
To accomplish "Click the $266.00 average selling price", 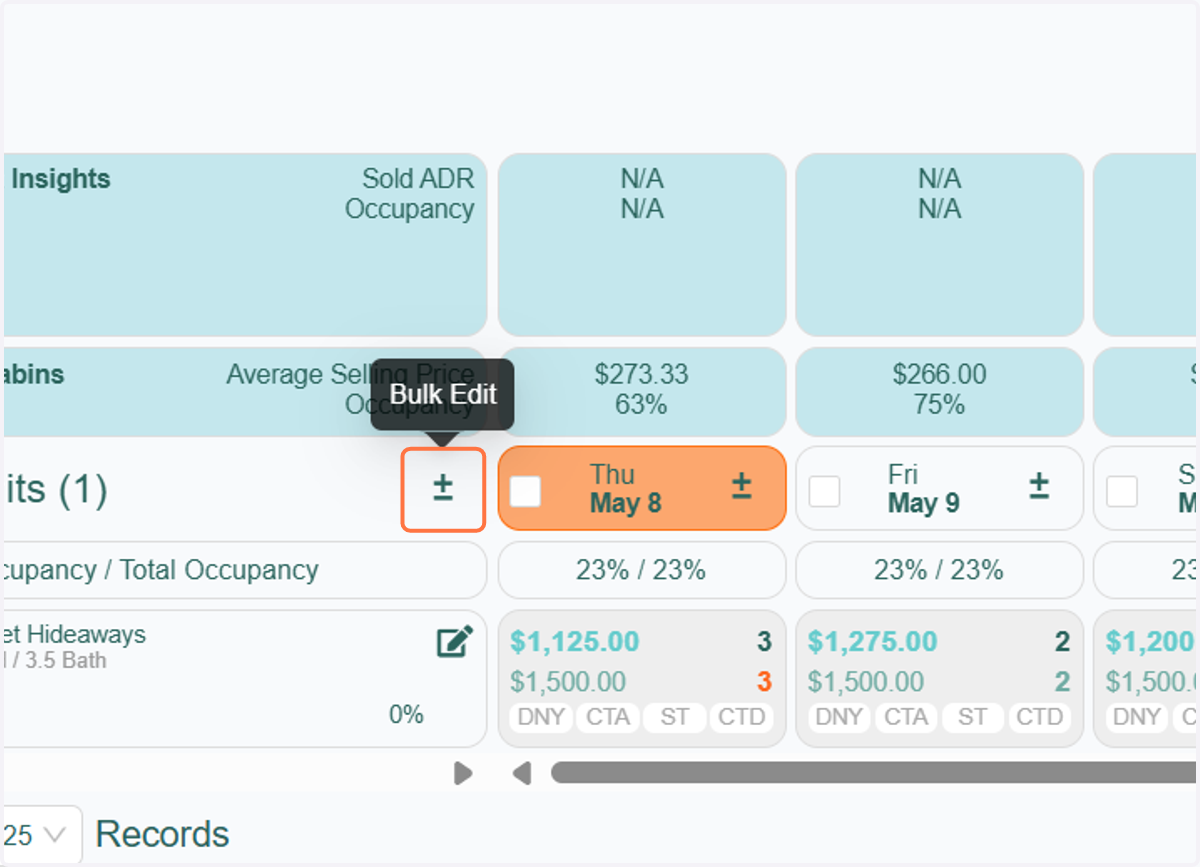I will pos(939,375).
